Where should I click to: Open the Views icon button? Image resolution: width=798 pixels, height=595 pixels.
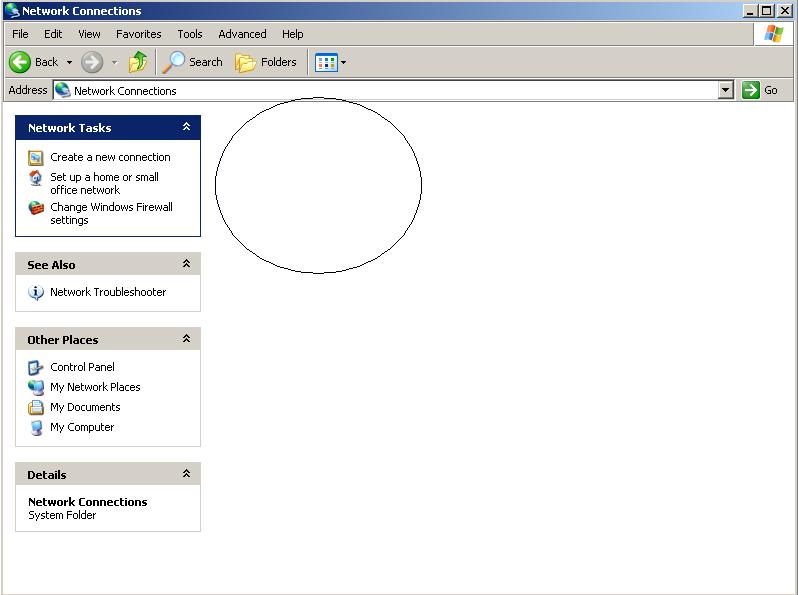tap(326, 63)
